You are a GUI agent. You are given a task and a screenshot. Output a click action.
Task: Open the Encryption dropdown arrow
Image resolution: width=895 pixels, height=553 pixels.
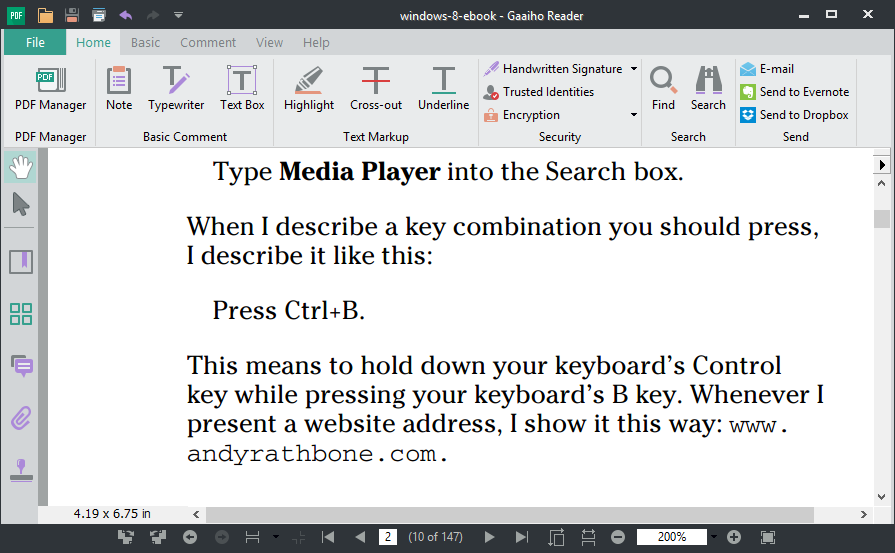(633, 115)
